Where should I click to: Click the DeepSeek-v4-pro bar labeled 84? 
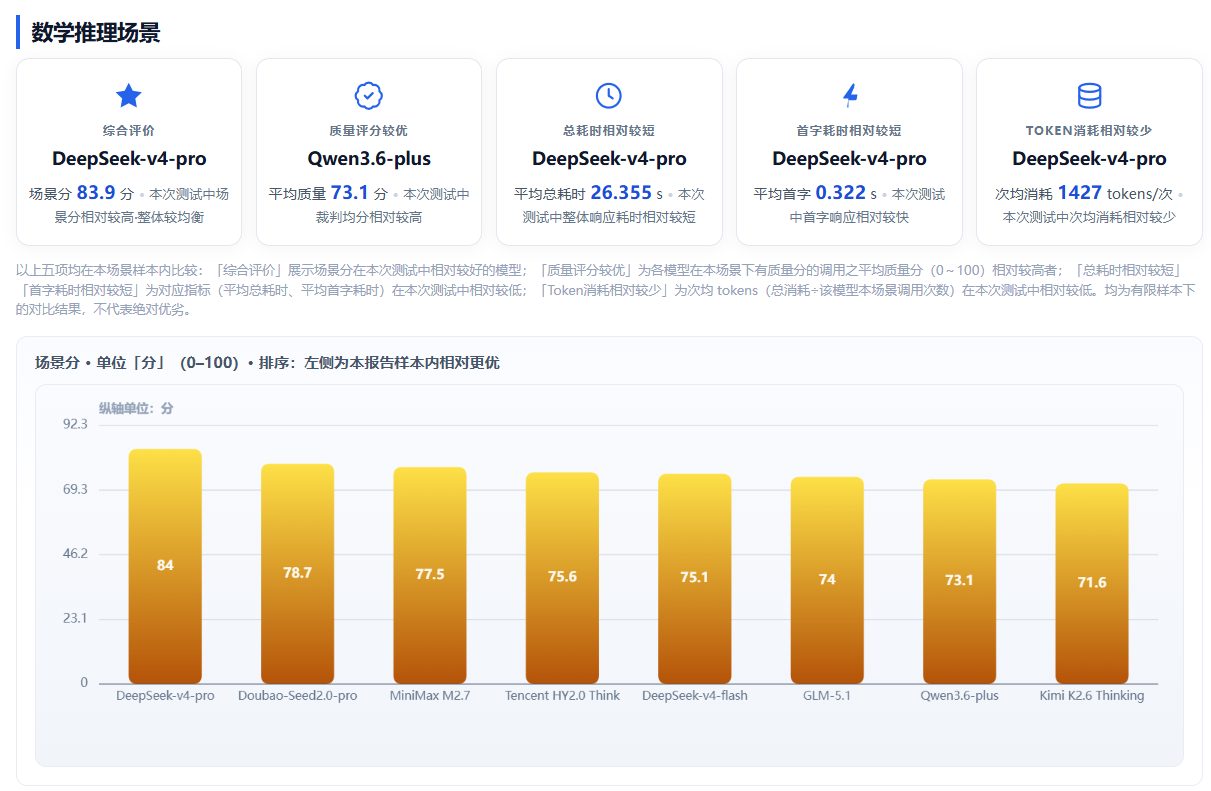(x=165, y=566)
